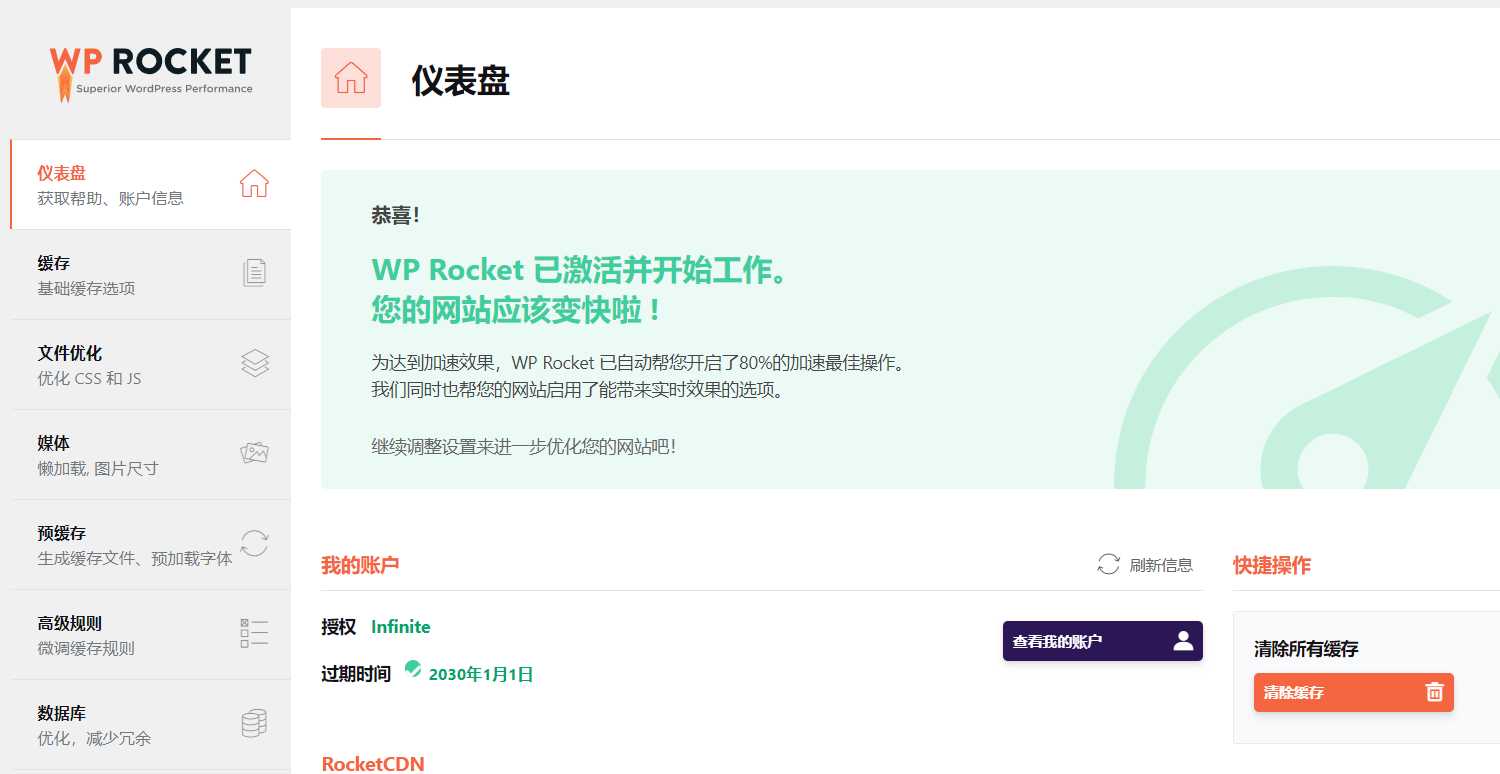The image size is (1500, 774).
Task: Click the 我的账户 section heading
Action: click(360, 565)
